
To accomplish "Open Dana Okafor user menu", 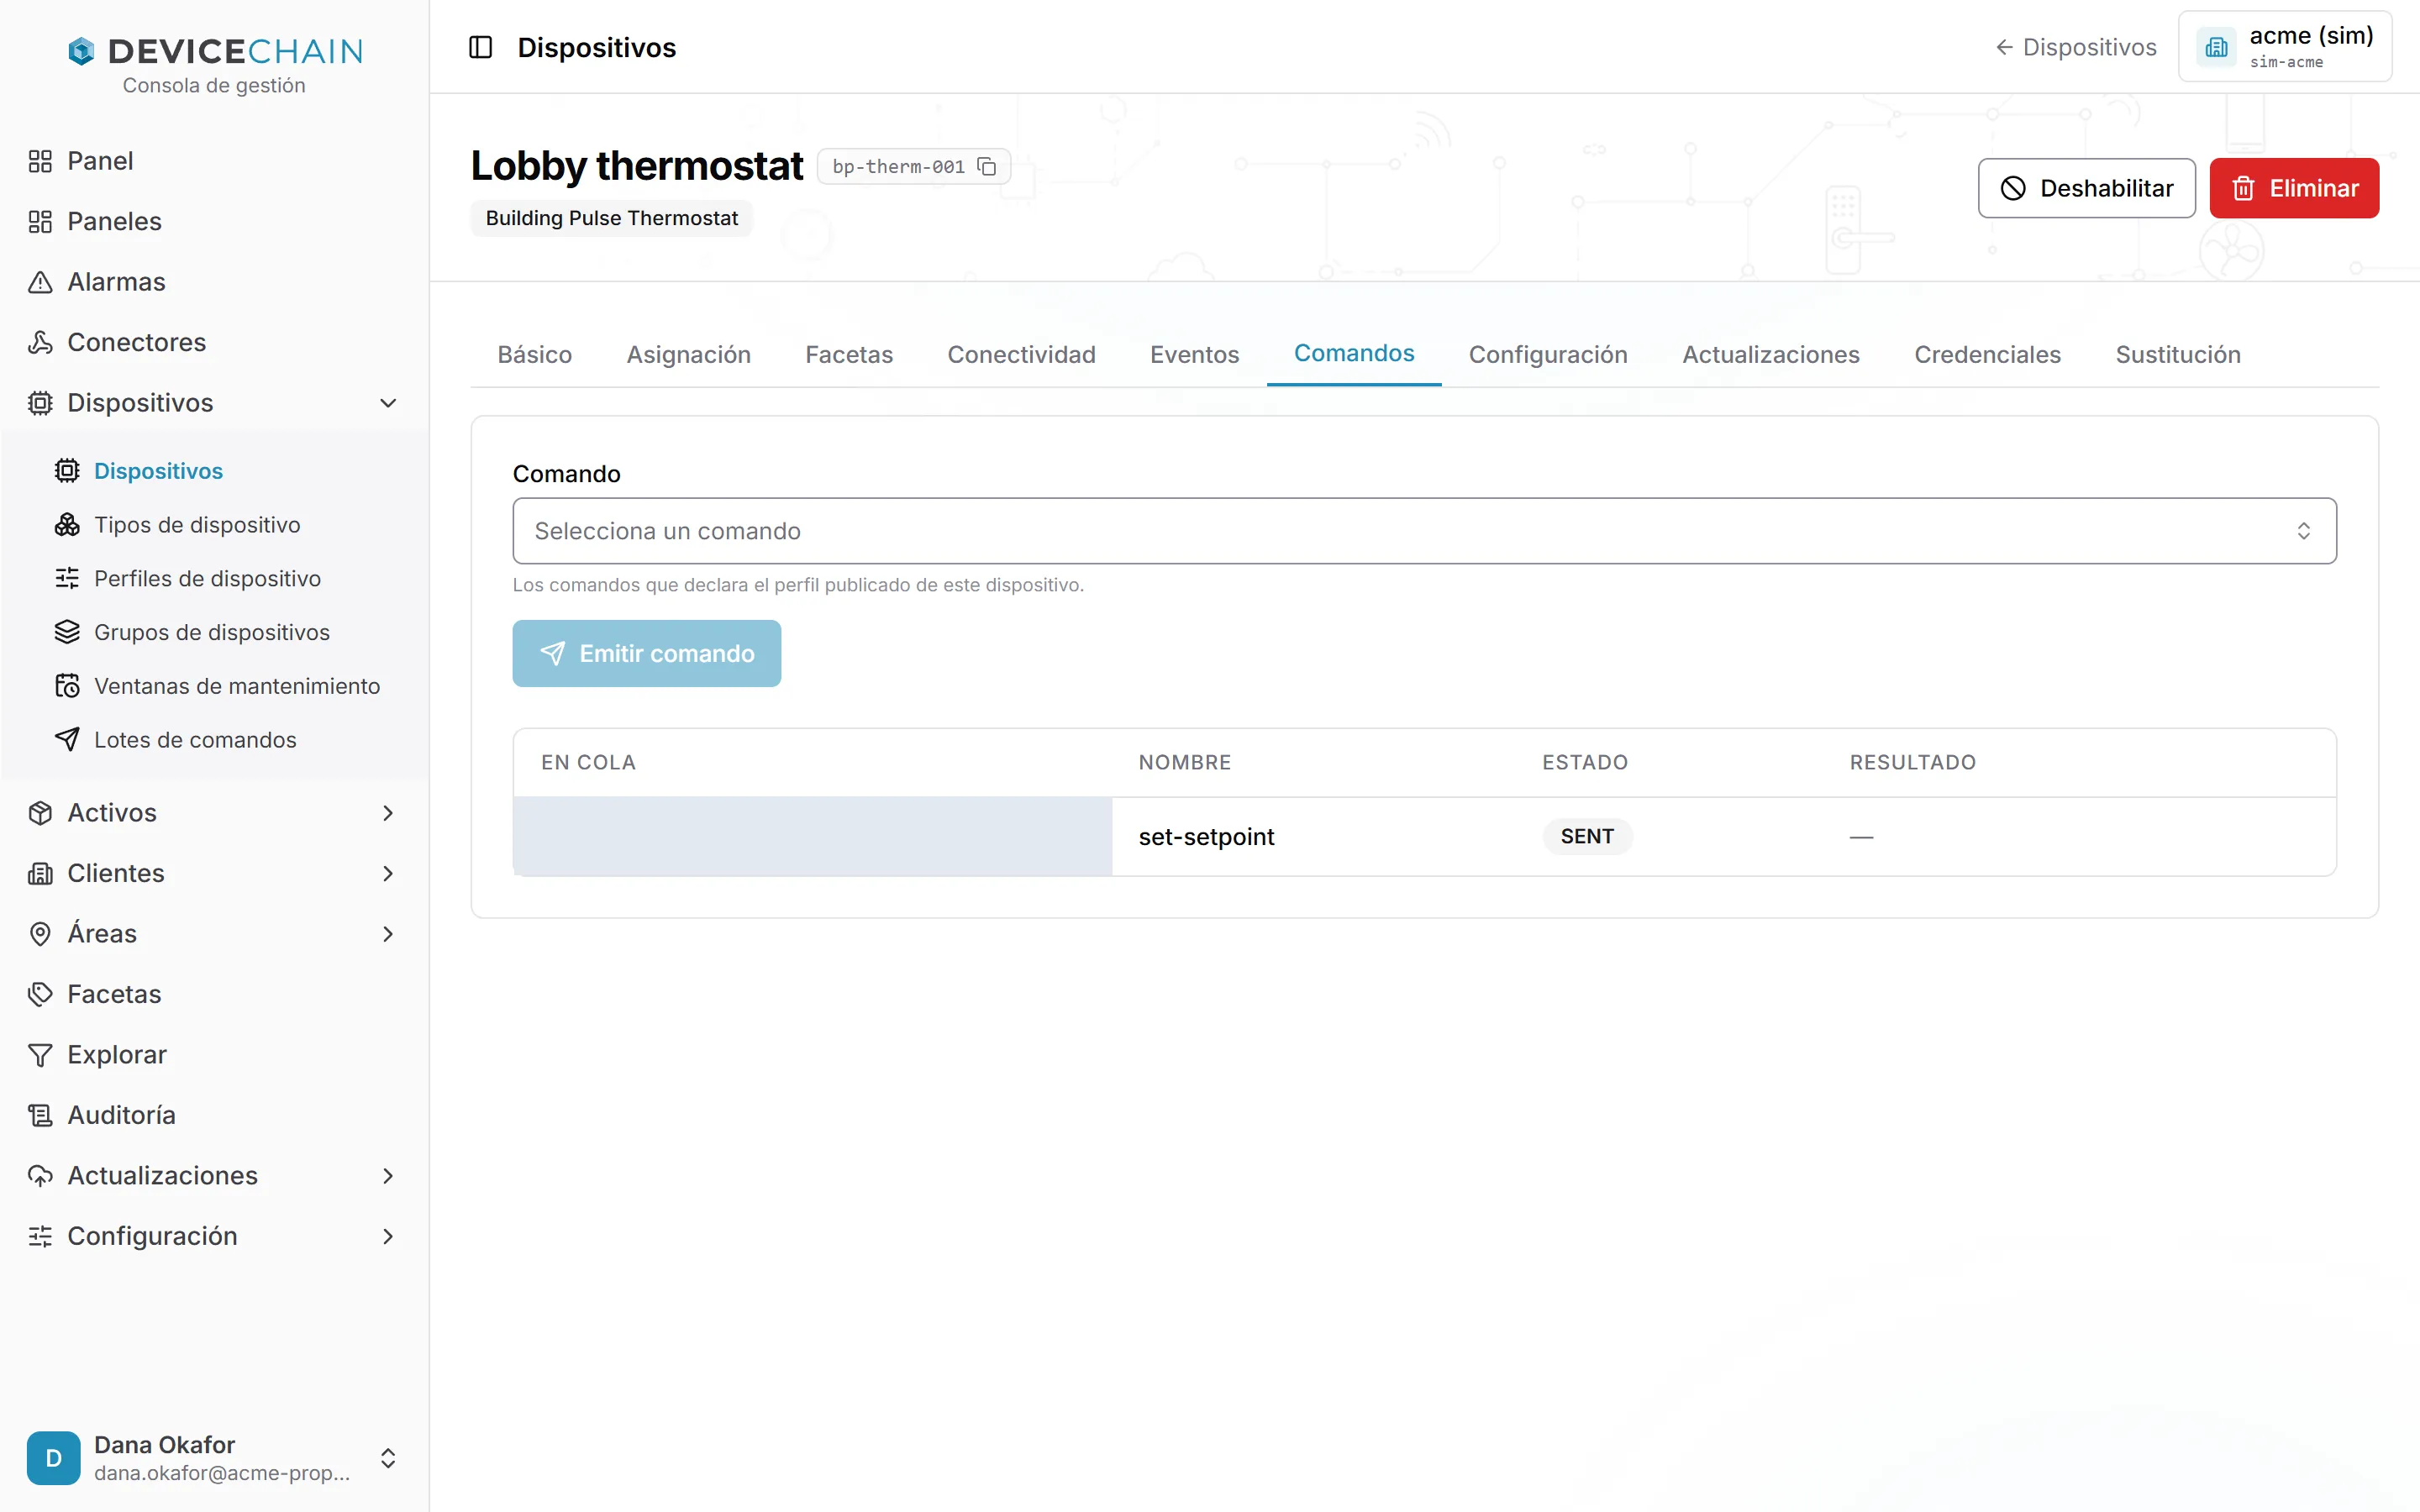I will [215, 1458].
